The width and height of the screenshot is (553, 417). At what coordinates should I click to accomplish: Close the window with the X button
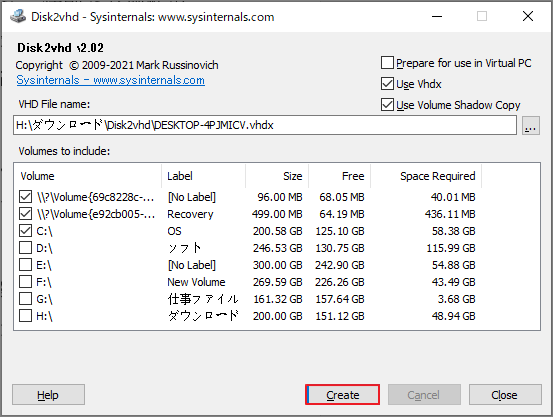528,16
